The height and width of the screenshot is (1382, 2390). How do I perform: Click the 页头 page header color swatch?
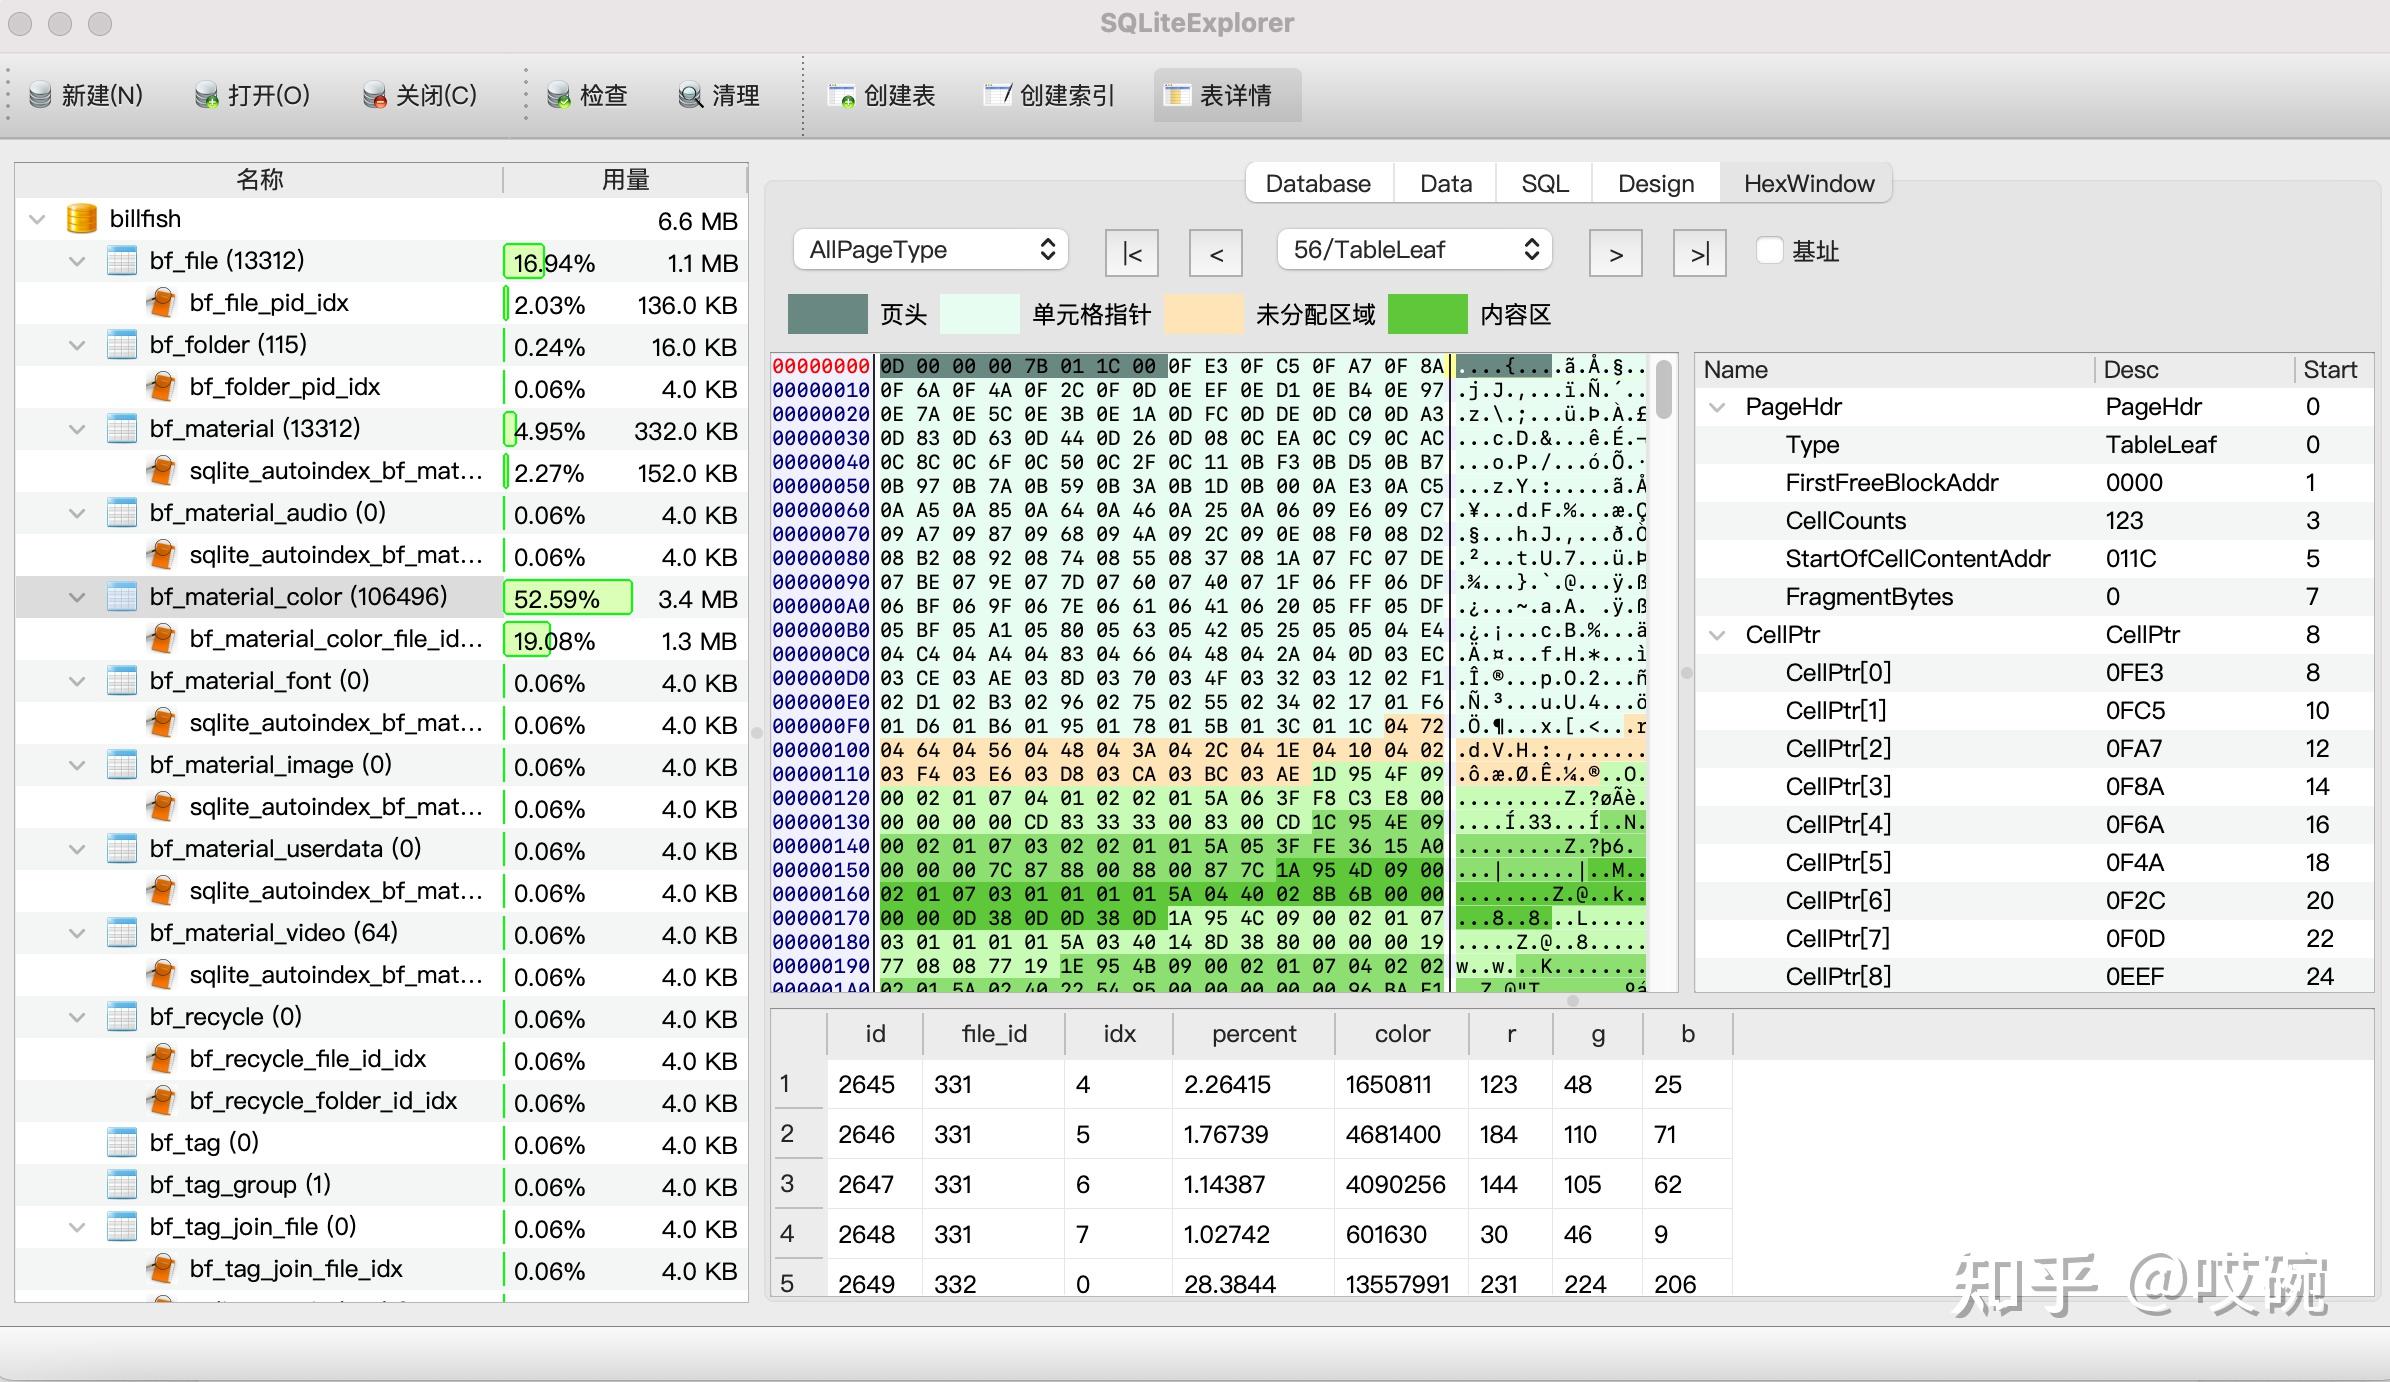[x=828, y=314]
